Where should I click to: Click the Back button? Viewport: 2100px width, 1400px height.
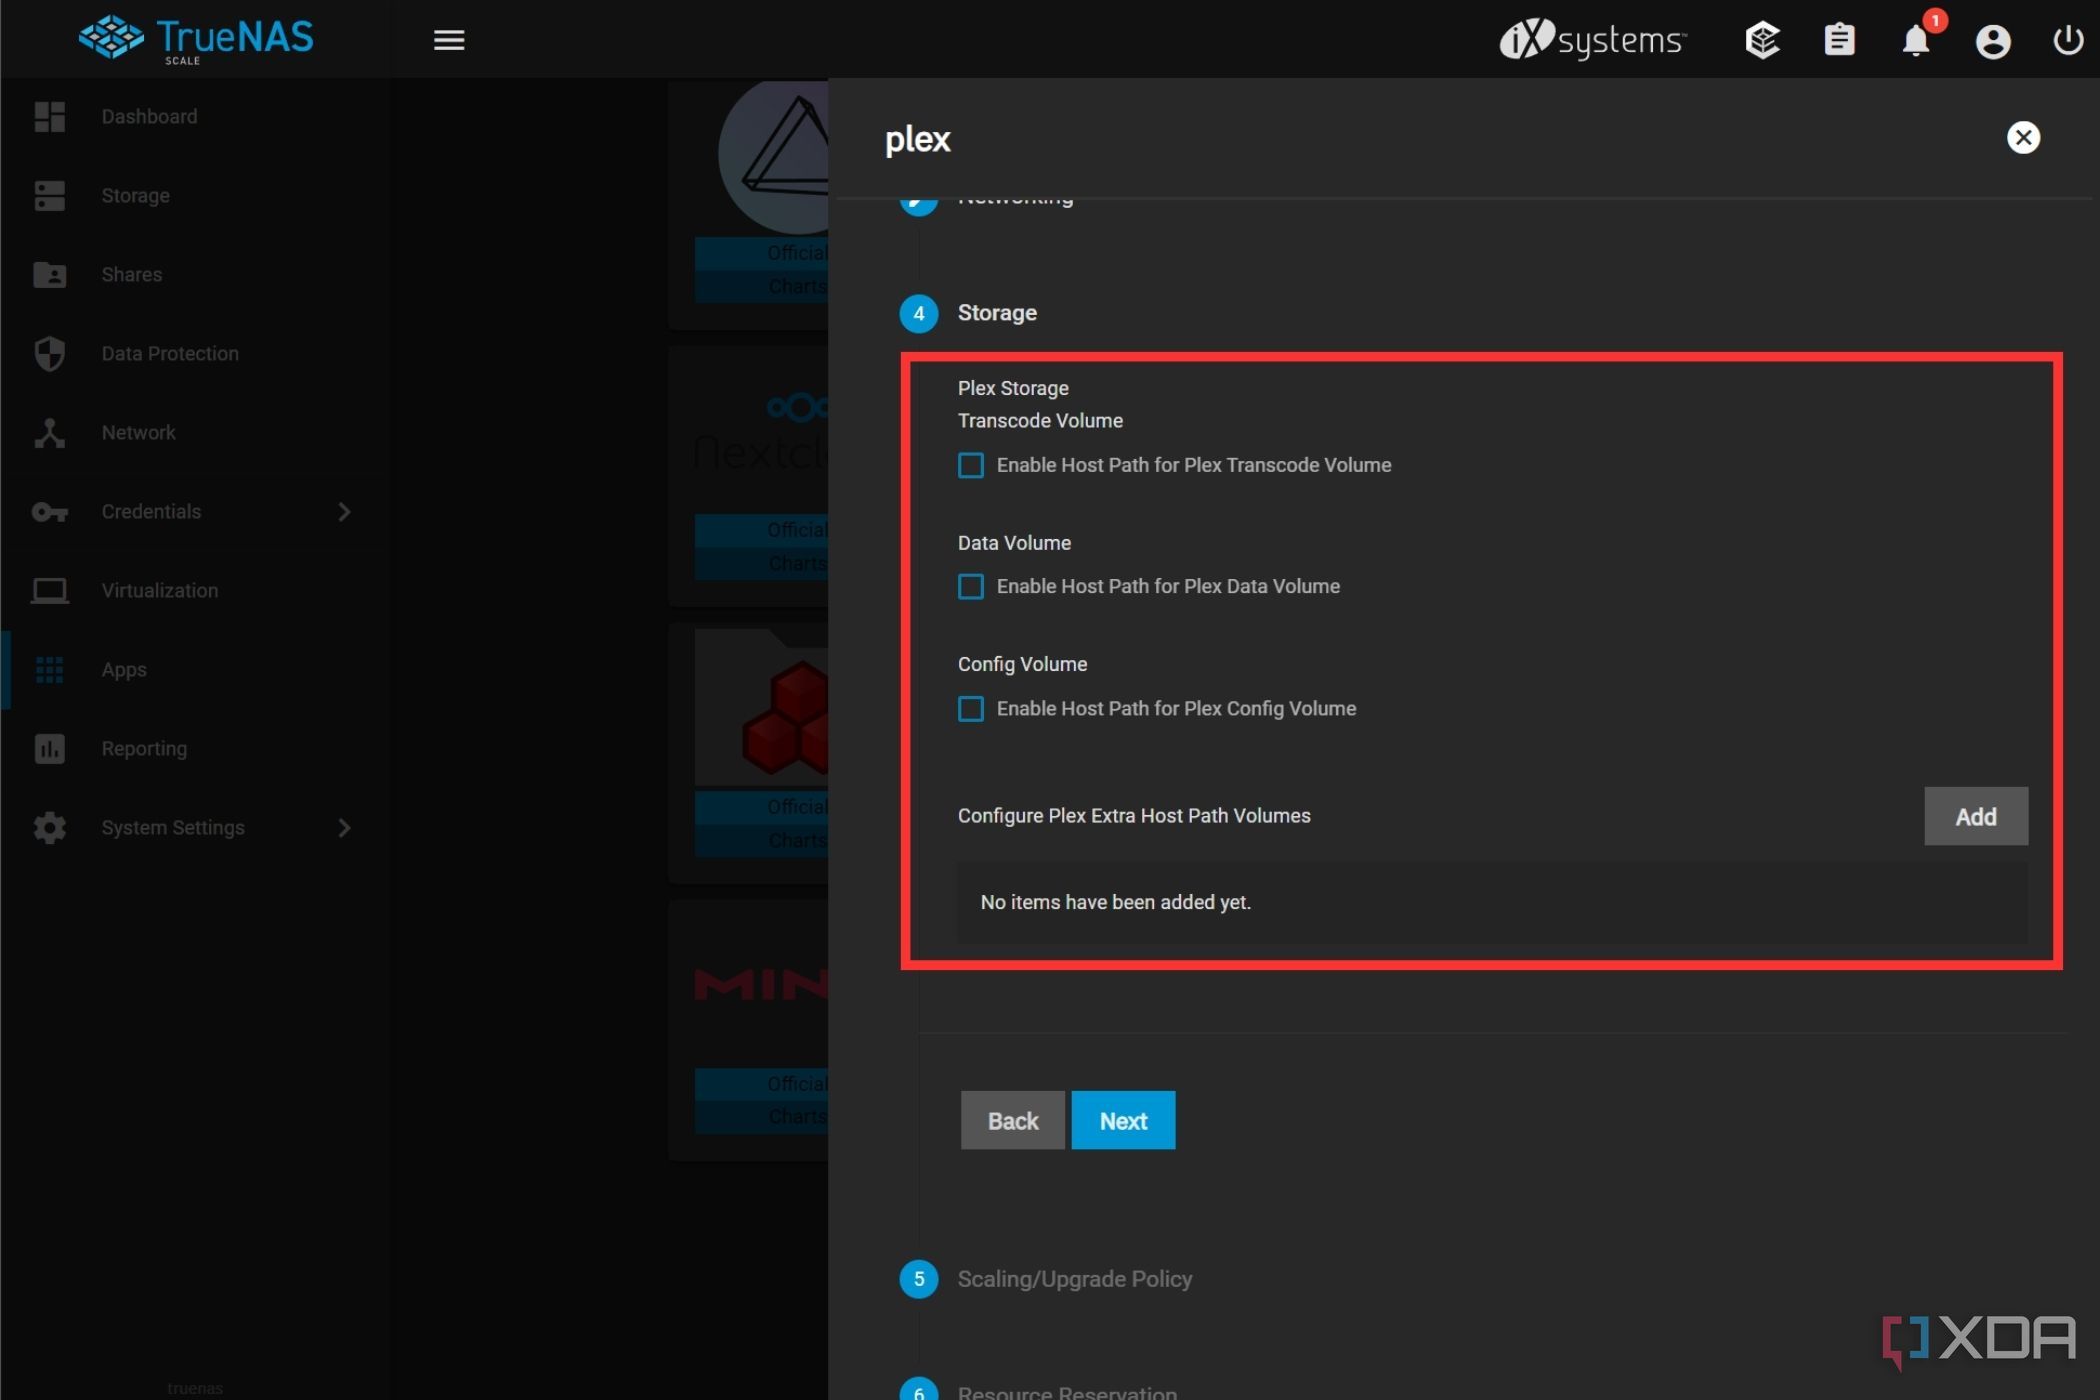(1012, 1120)
